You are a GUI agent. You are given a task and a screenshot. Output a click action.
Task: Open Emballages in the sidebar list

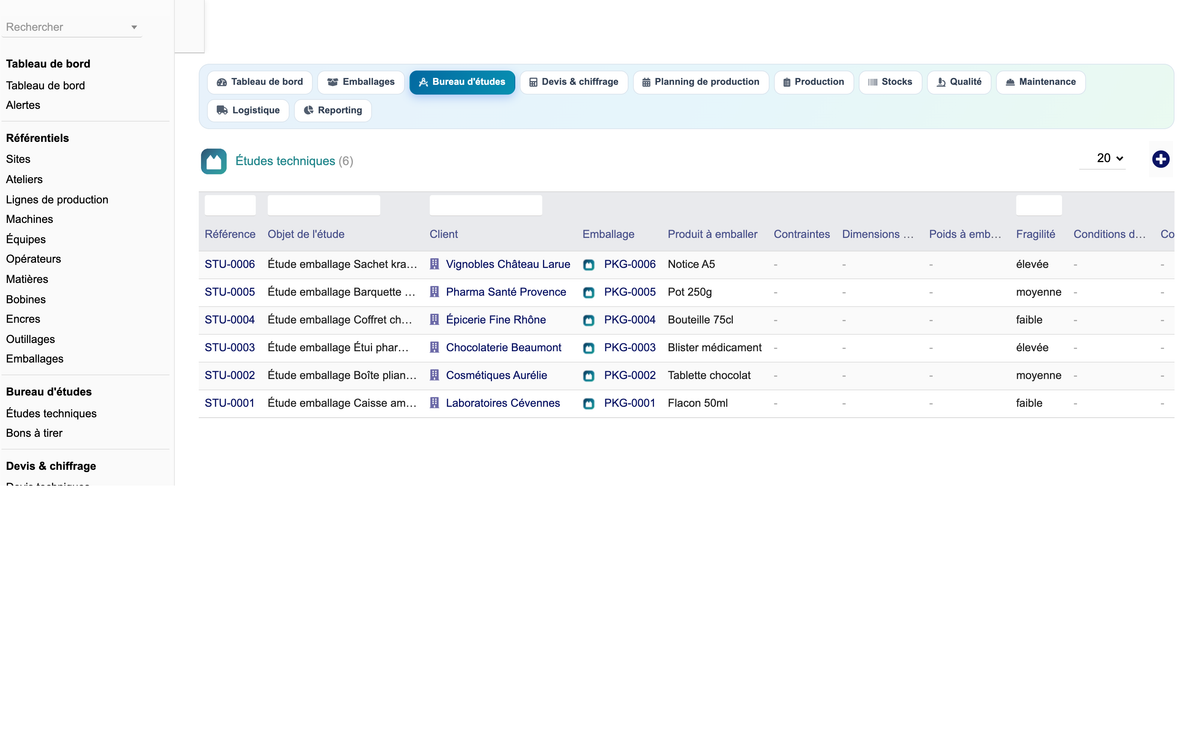point(35,359)
